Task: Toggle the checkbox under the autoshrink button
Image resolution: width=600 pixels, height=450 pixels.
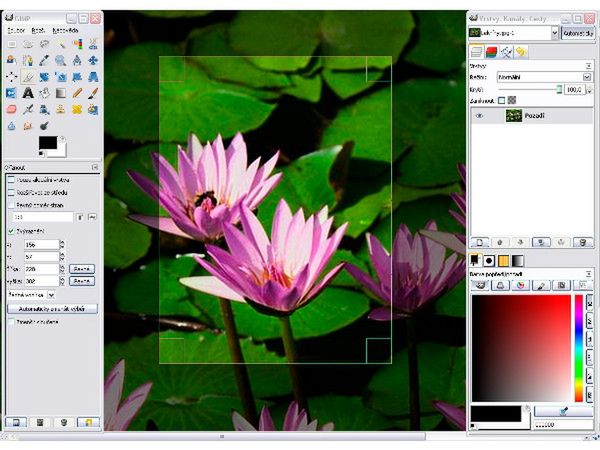Action: [11, 322]
